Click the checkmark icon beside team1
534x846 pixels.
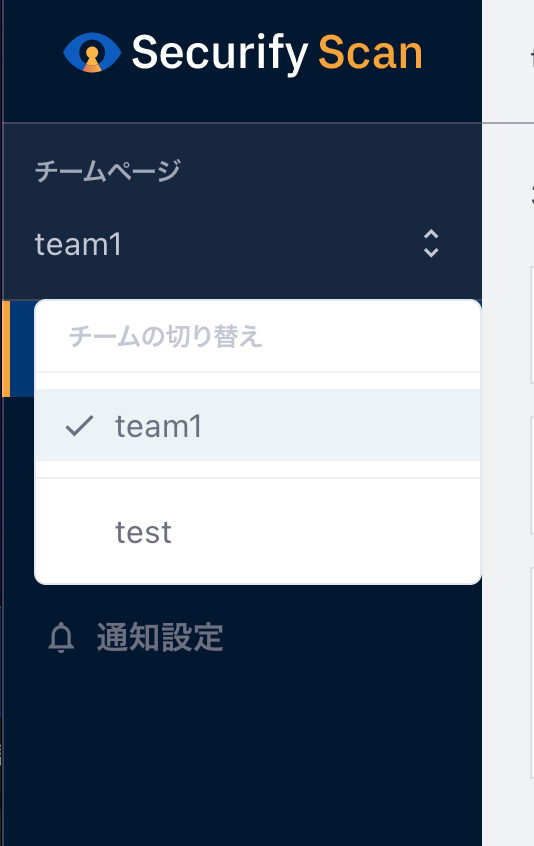tap(79, 426)
